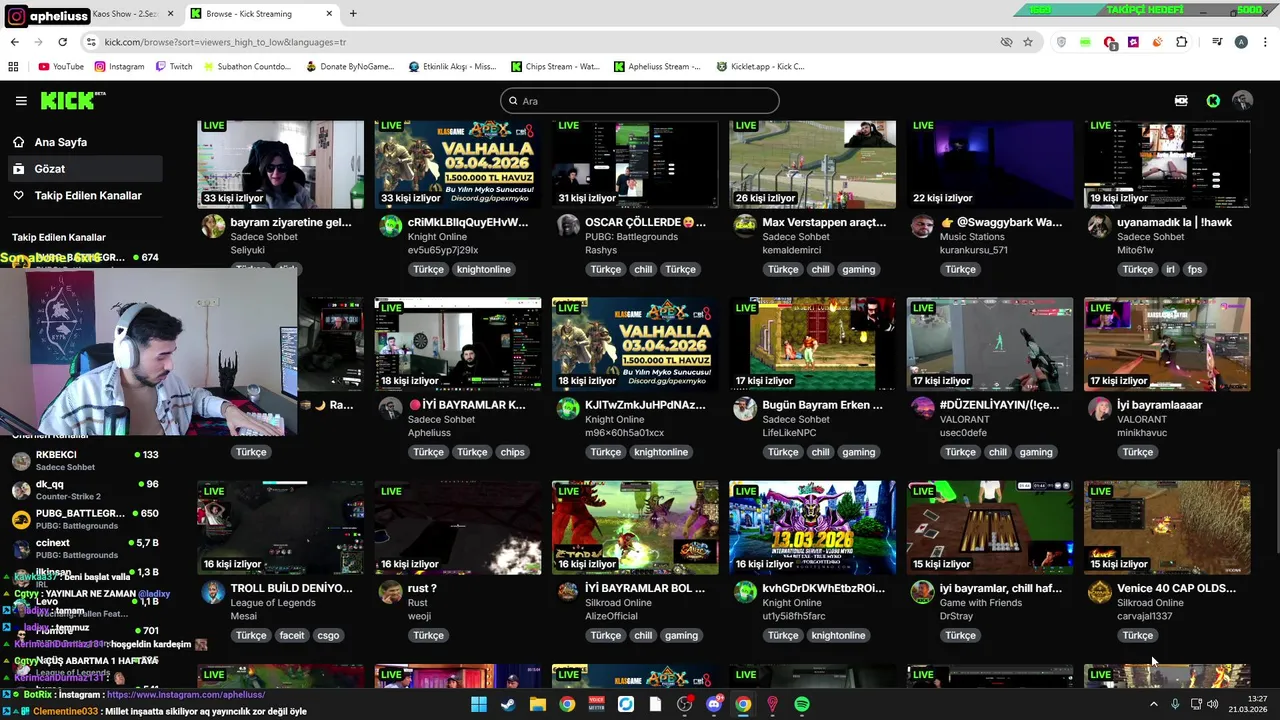1280x720 pixels.
Task: Click in the Ara search field
Action: (640, 101)
